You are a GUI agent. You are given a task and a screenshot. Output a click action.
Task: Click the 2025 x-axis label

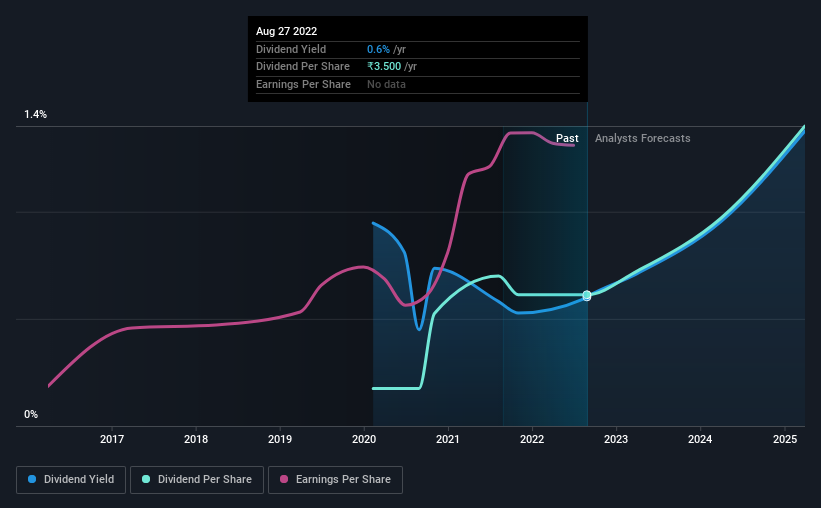click(x=784, y=438)
